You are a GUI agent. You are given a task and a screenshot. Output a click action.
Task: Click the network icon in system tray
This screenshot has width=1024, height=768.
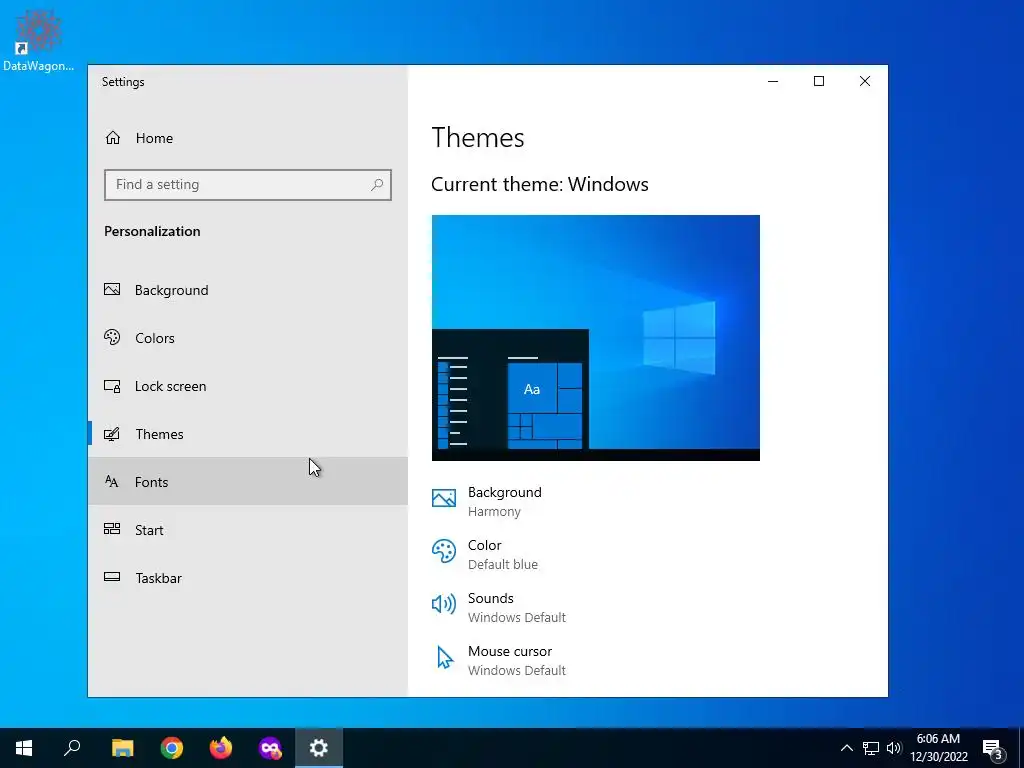871,748
